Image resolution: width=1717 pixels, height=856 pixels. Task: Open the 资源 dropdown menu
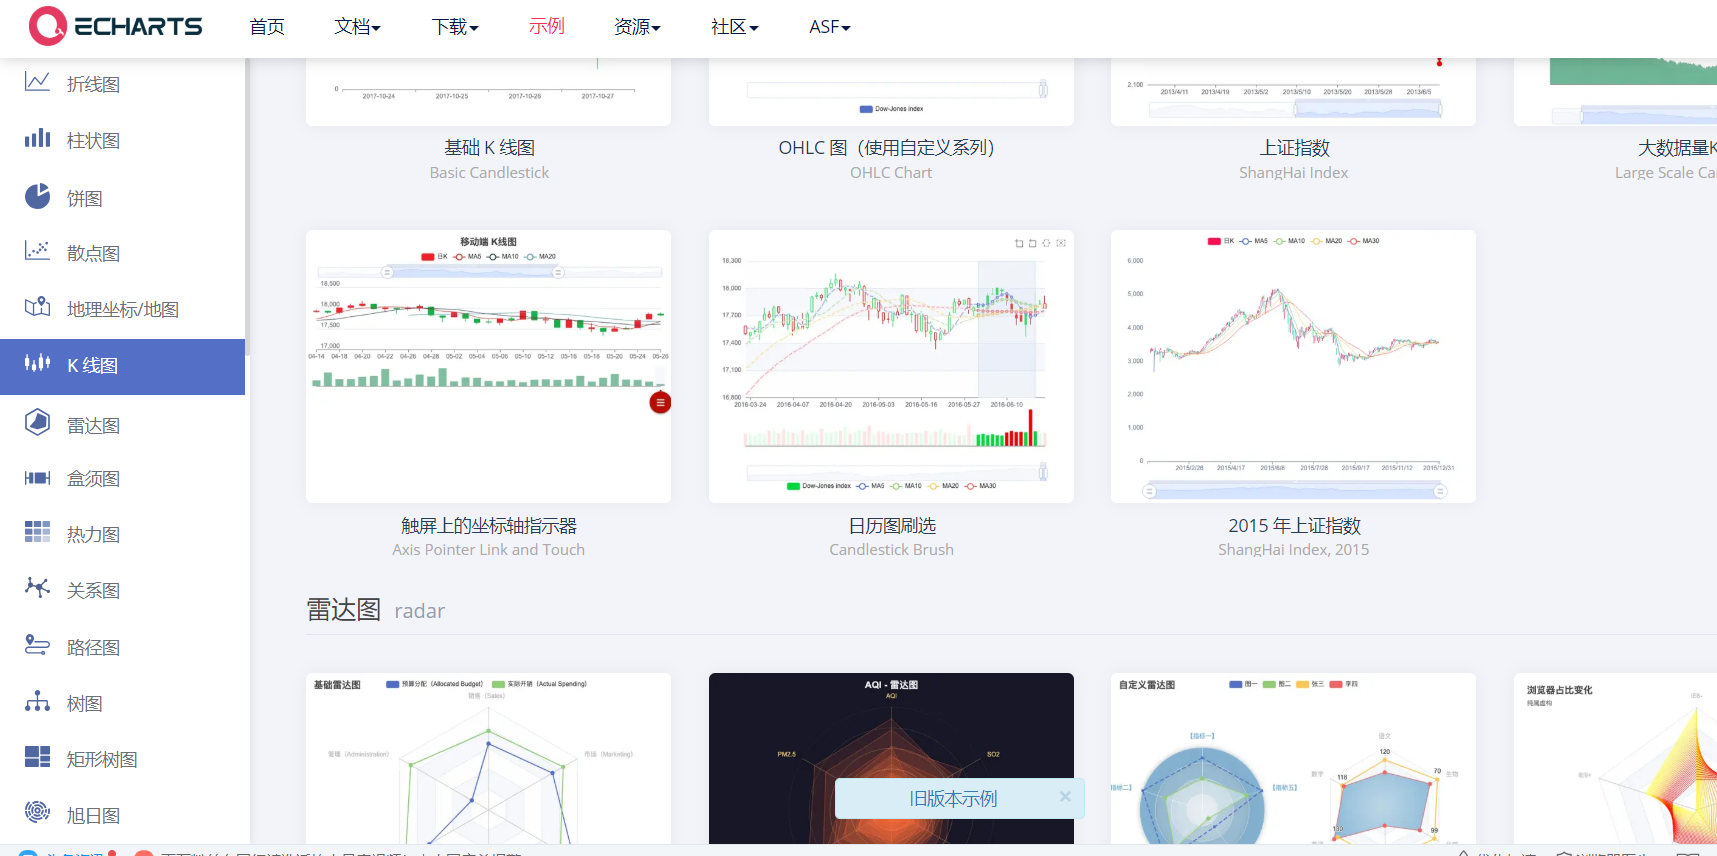637,27
